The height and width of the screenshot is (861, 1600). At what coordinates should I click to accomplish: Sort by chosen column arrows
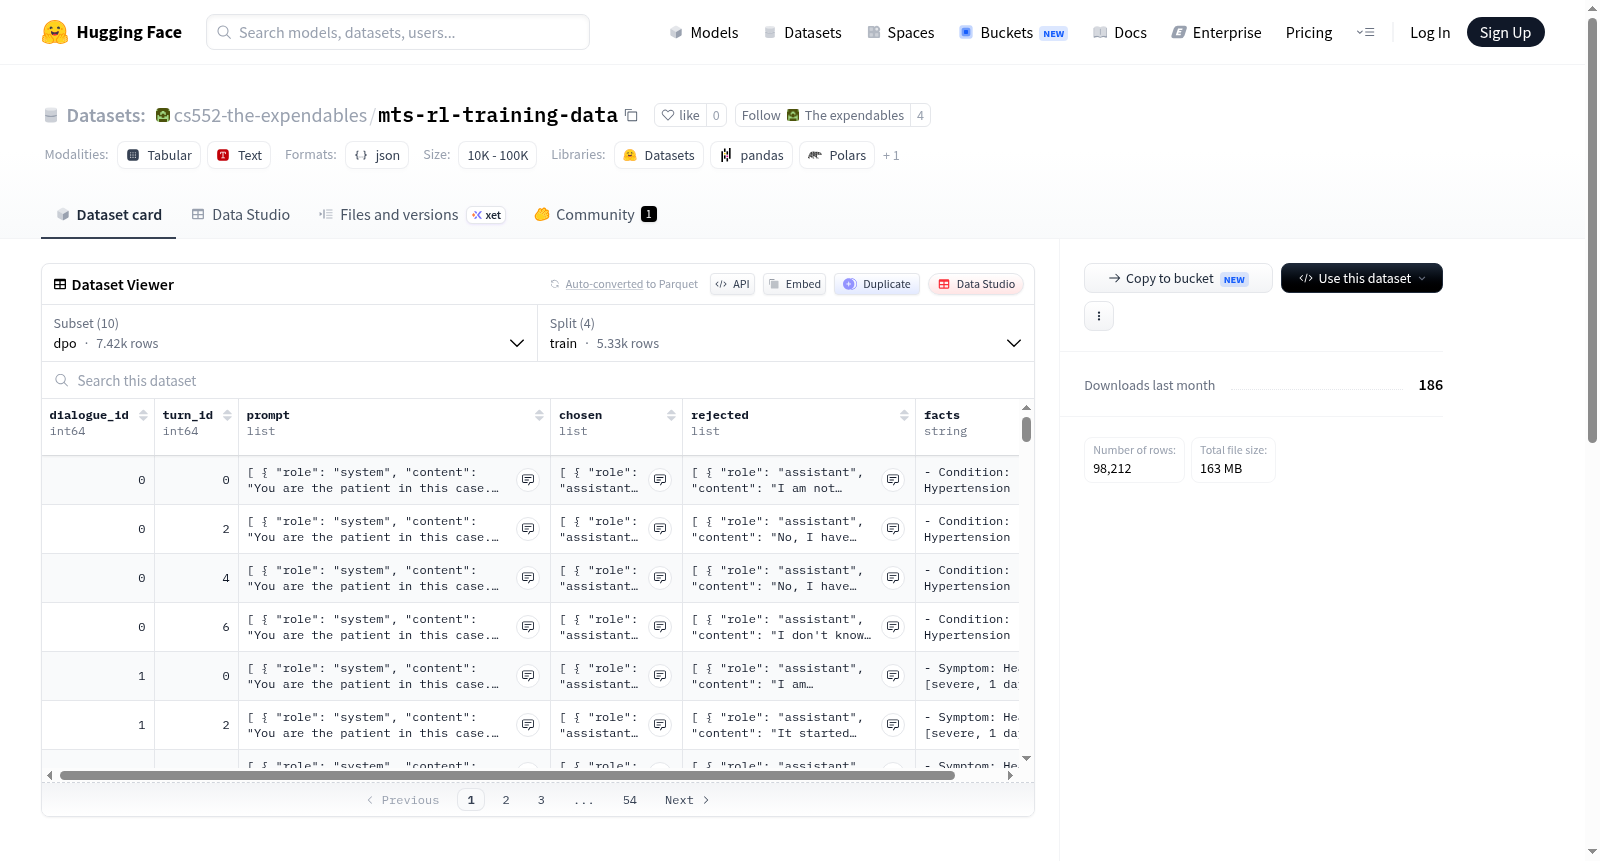click(671, 415)
